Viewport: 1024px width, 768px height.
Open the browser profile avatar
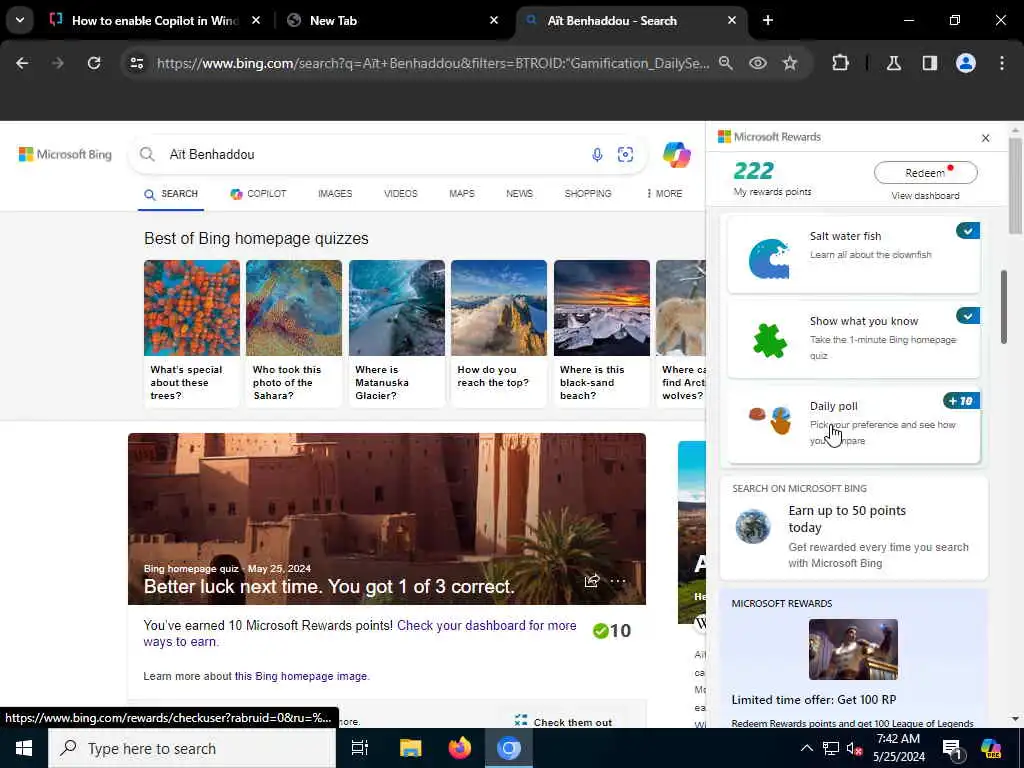(966, 63)
